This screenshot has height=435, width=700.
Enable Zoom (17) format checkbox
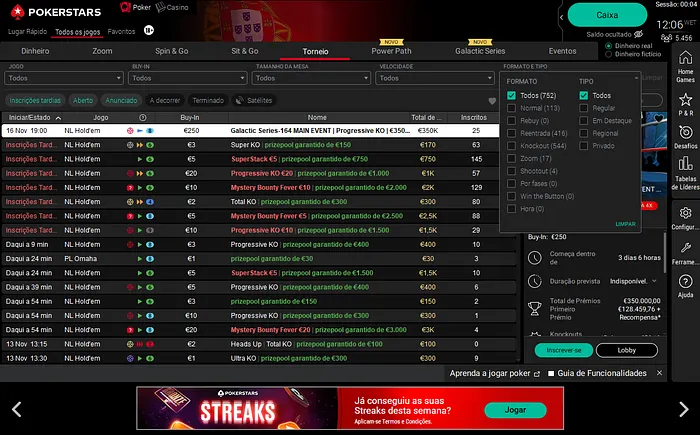pos(512,159)
